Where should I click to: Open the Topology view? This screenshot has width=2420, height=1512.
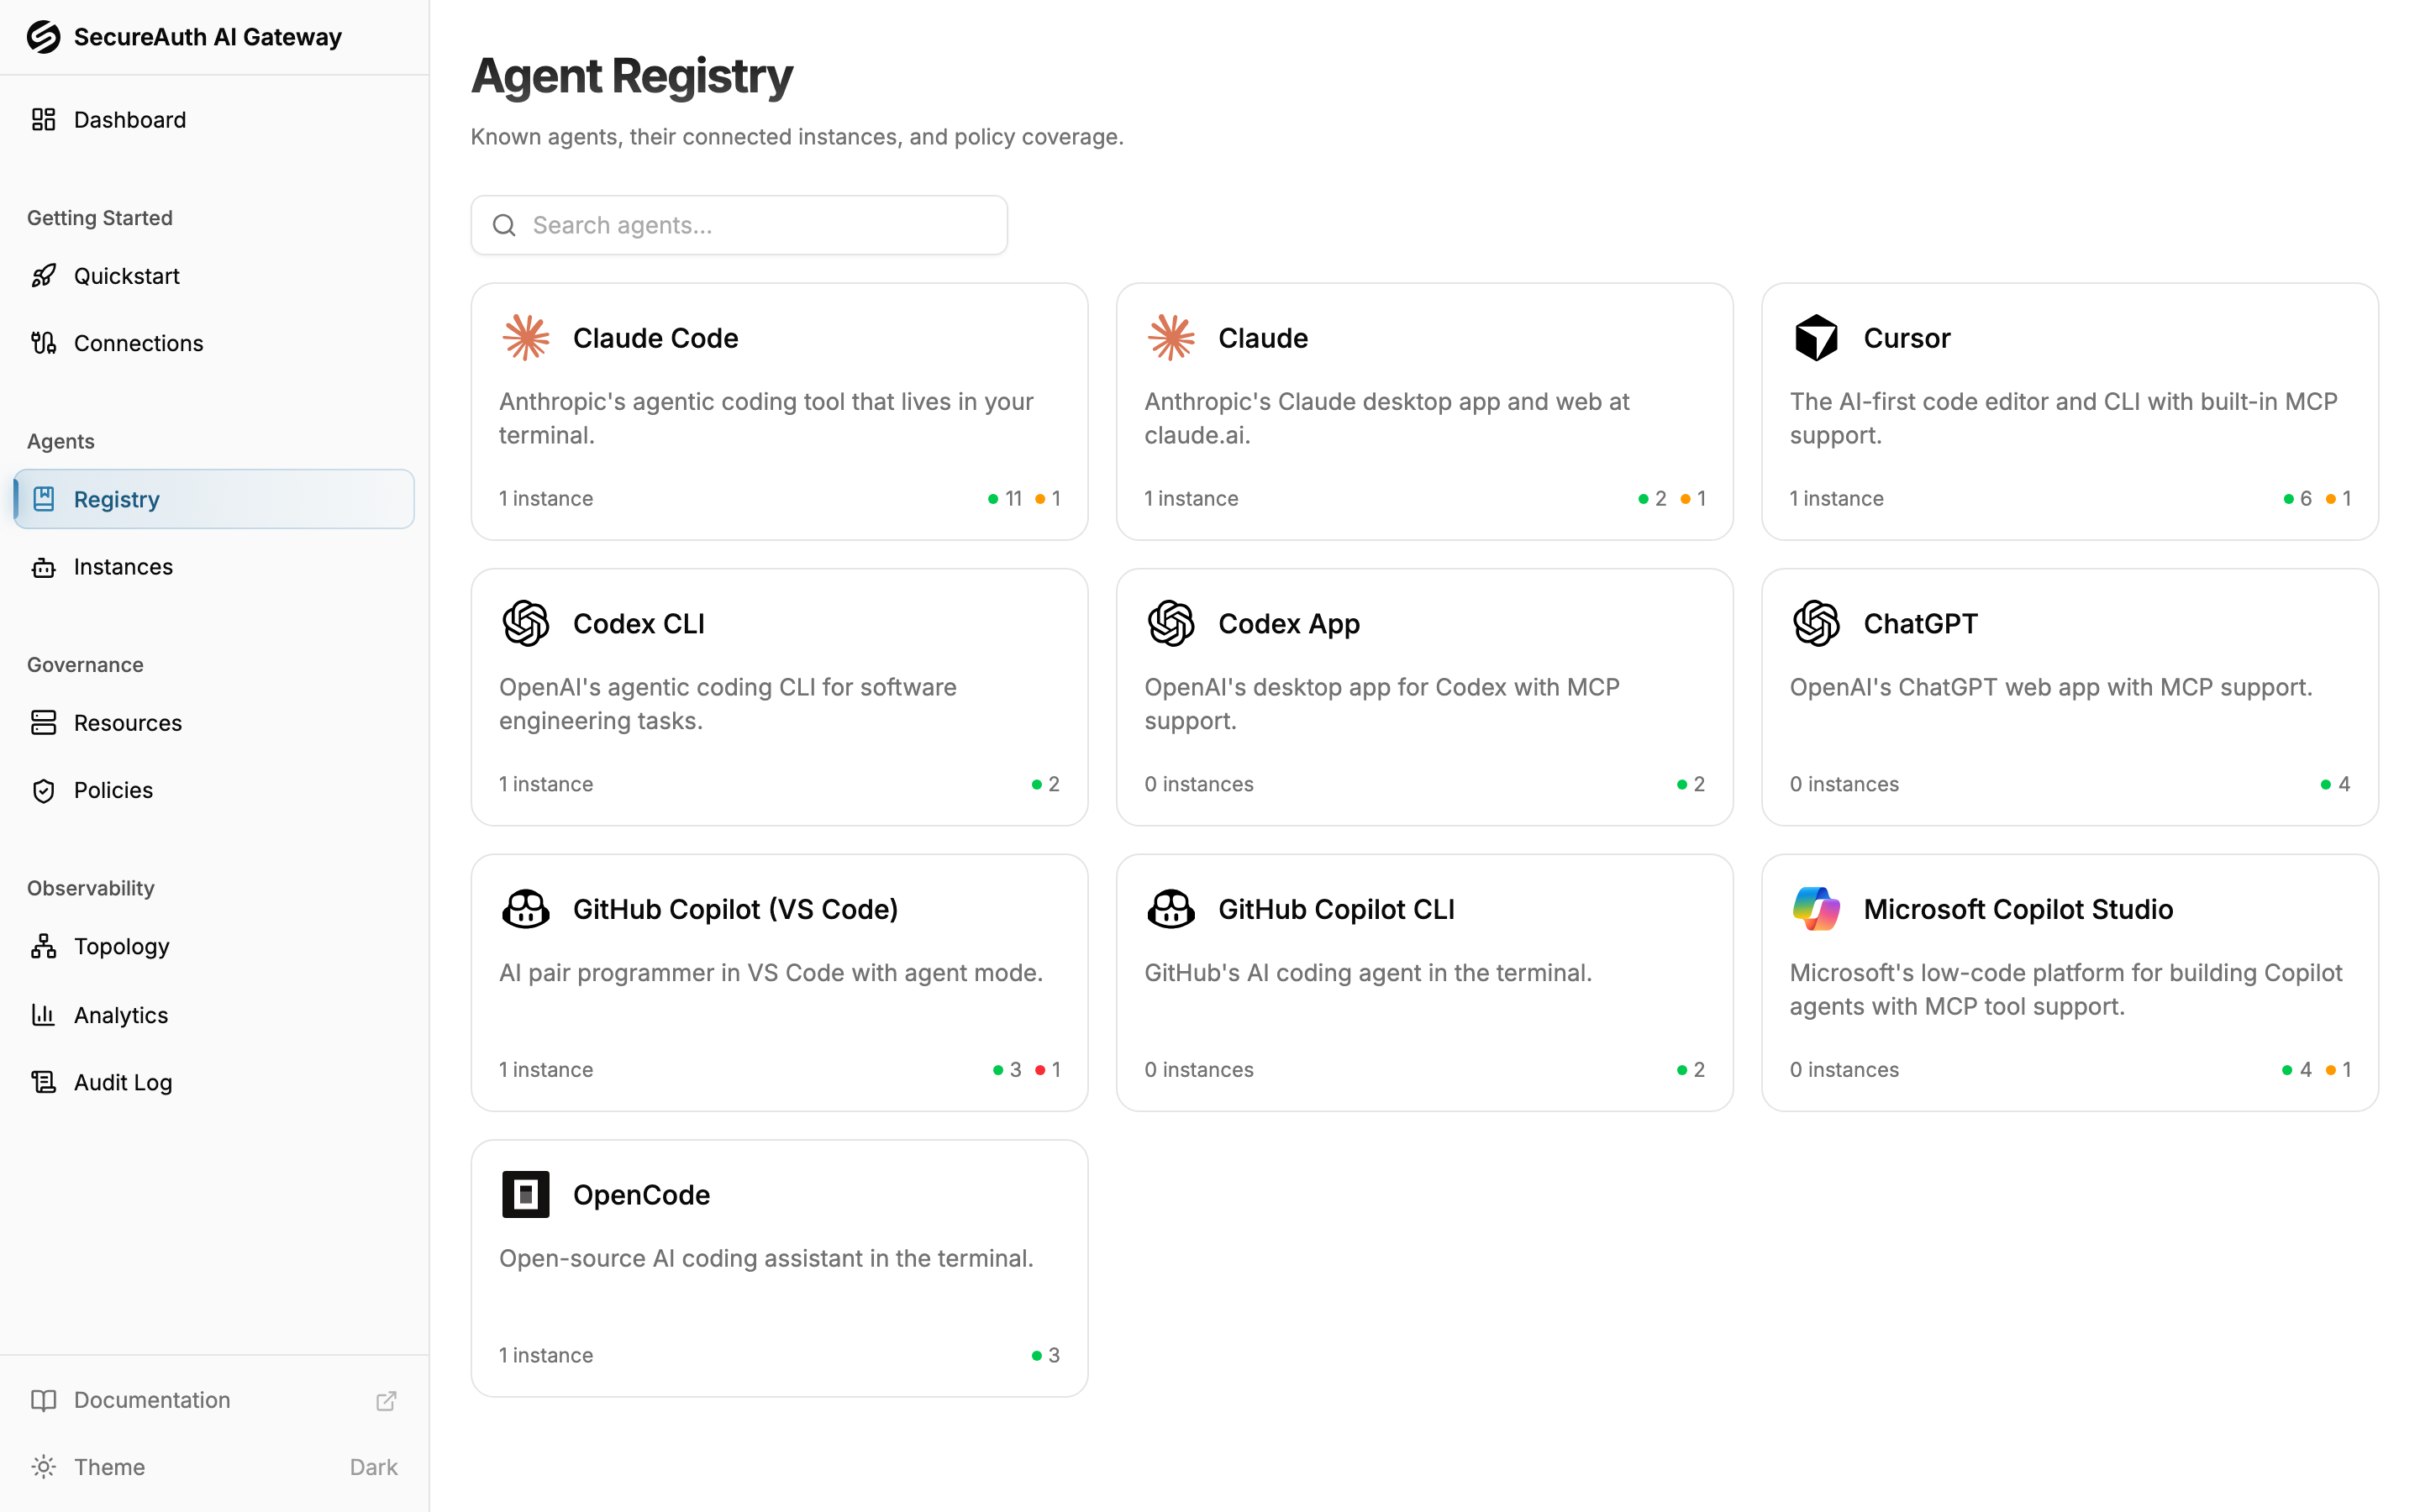(214, 946)
